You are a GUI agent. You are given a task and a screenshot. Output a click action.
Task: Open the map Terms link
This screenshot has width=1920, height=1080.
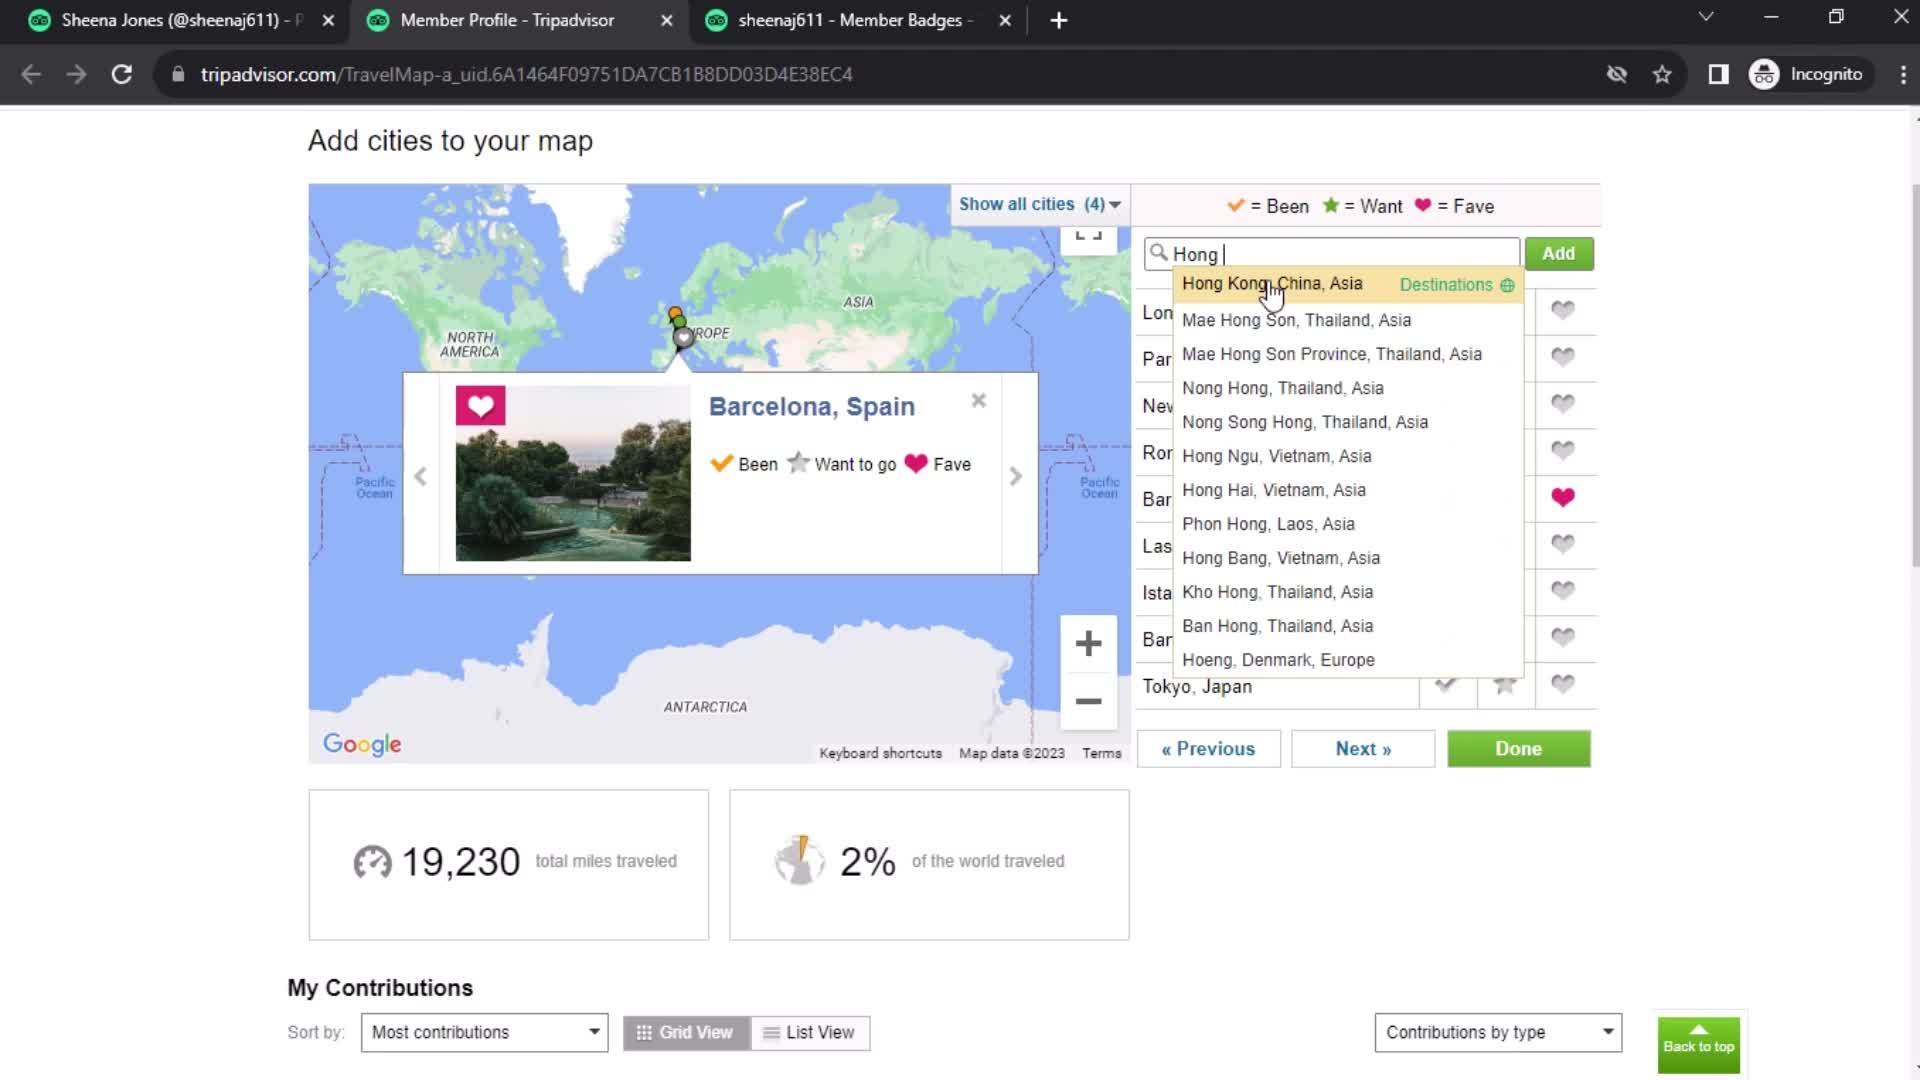[1101, 753]
